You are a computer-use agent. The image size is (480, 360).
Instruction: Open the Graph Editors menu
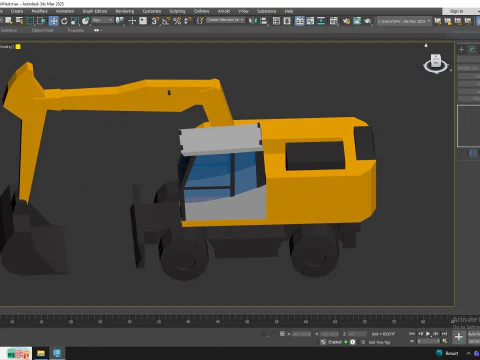tap(95, 11)
